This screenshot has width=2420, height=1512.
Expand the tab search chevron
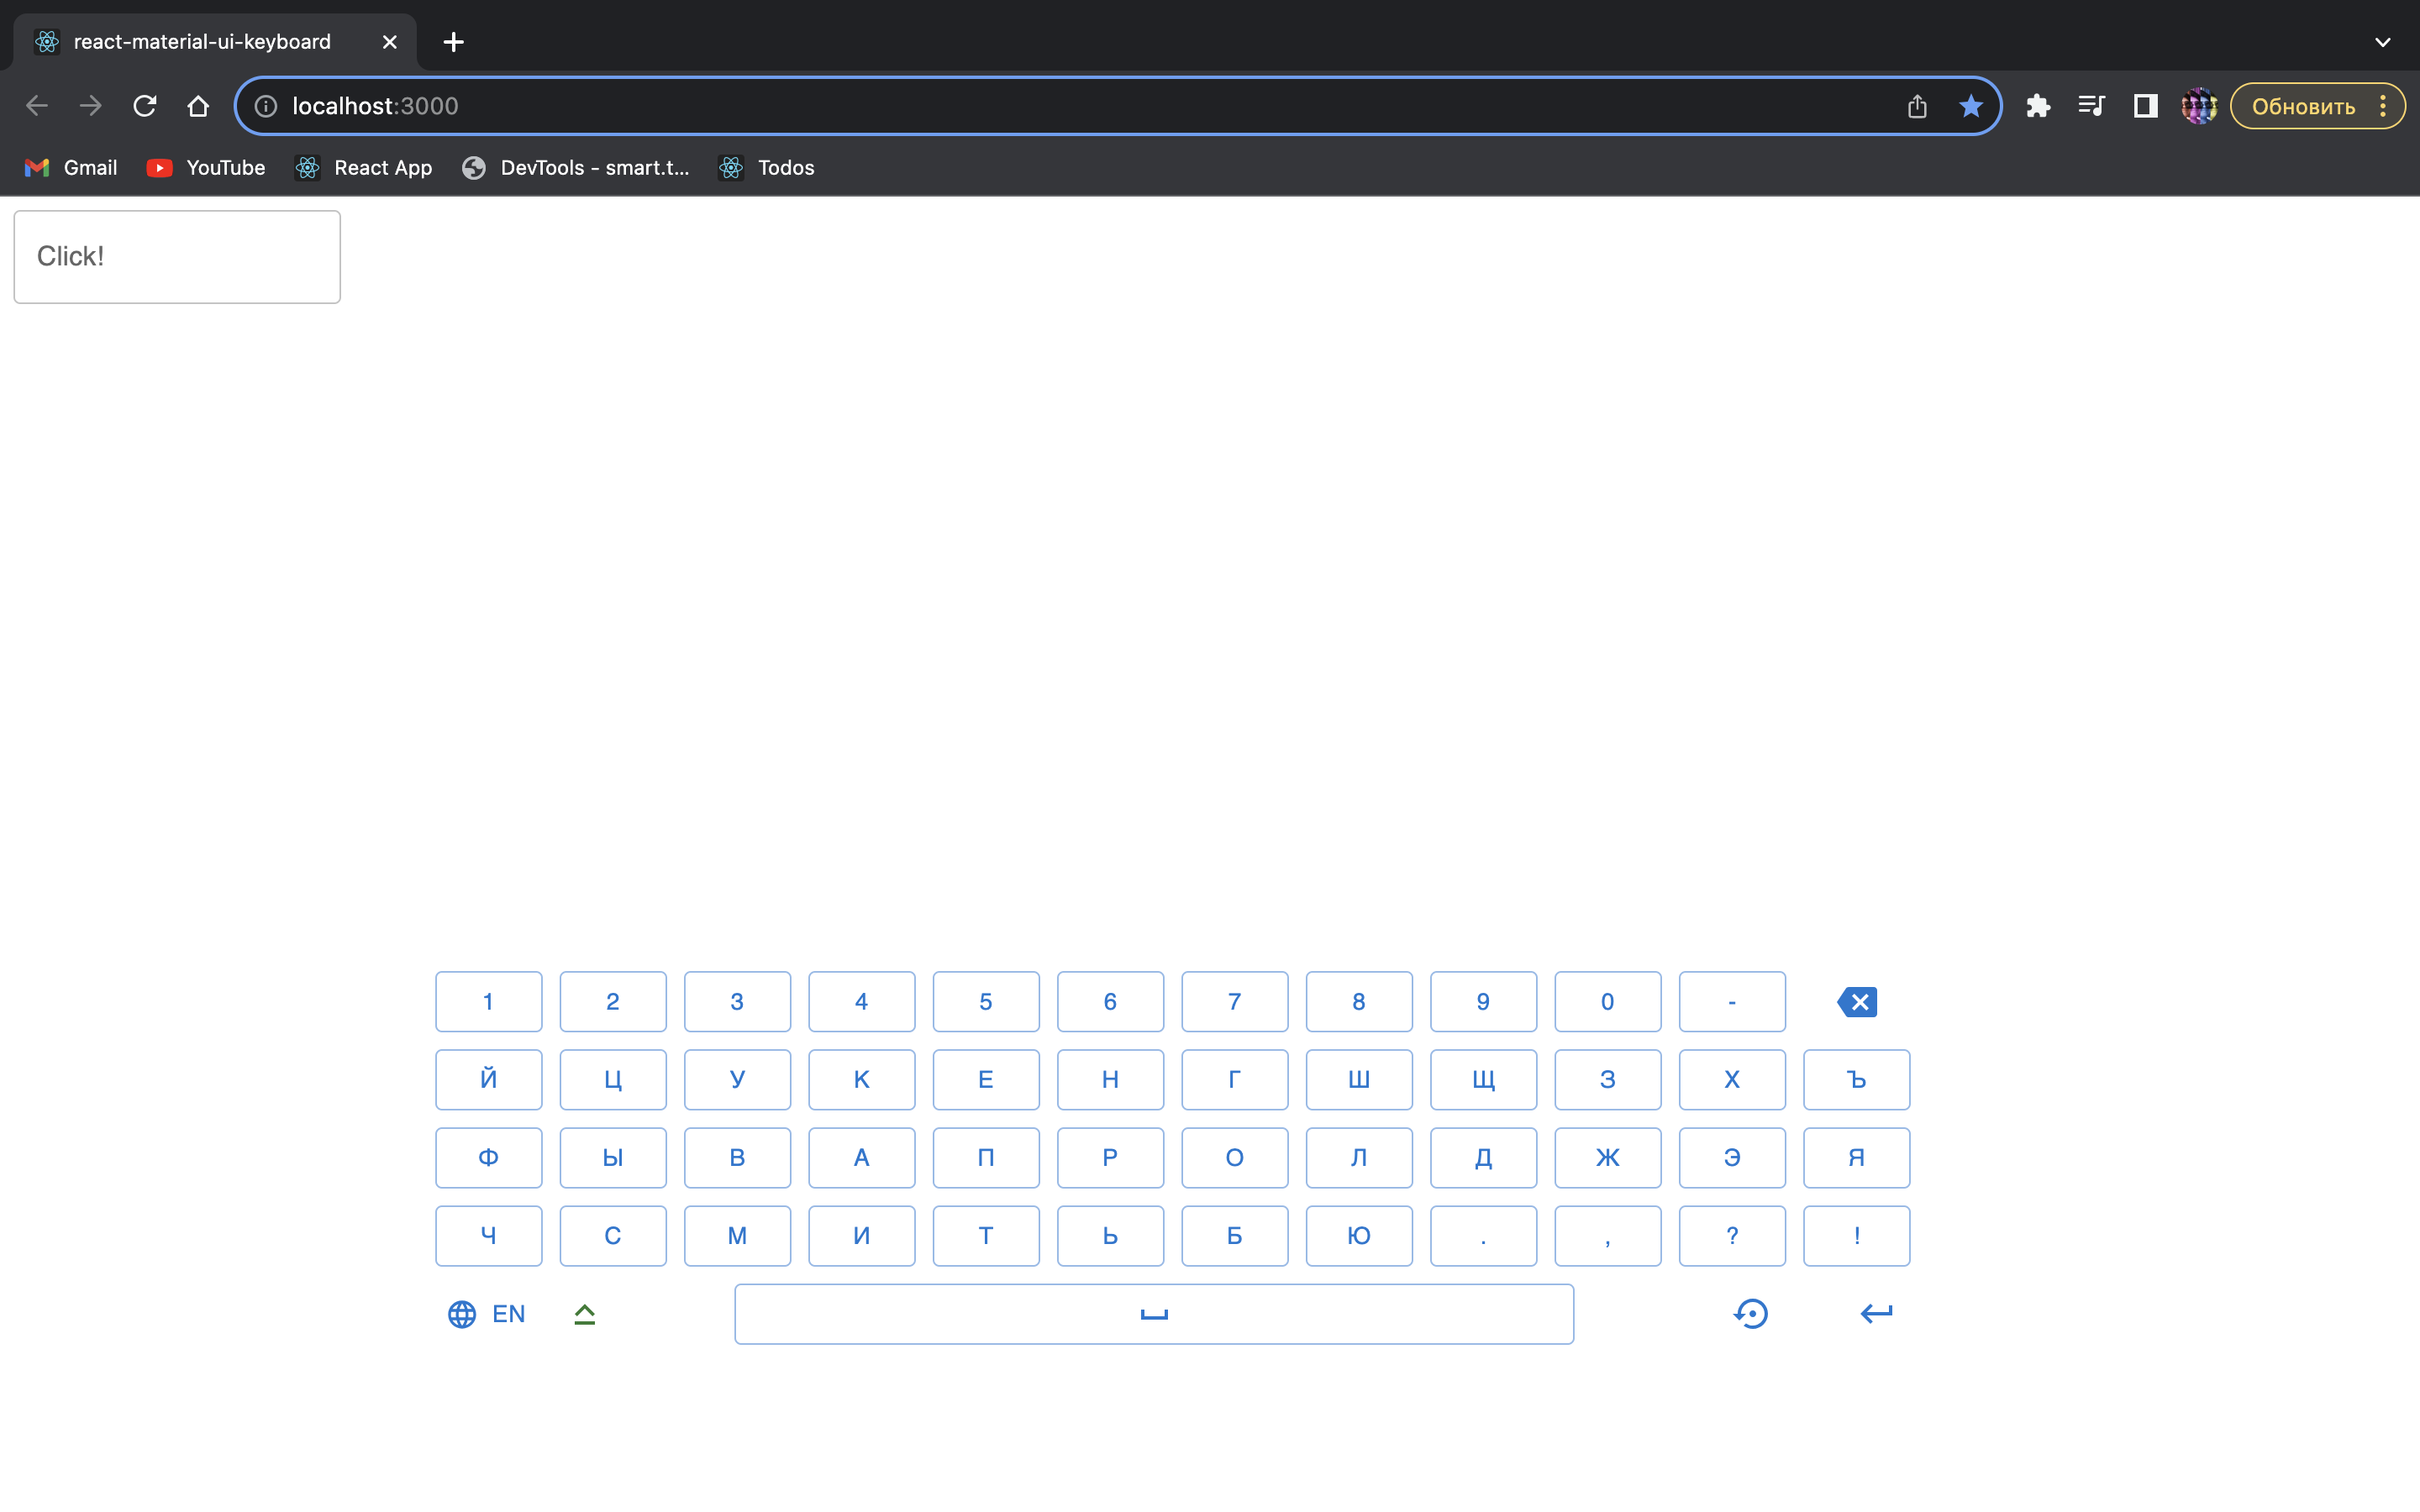pyautogui.click(x=2382, y=42)
